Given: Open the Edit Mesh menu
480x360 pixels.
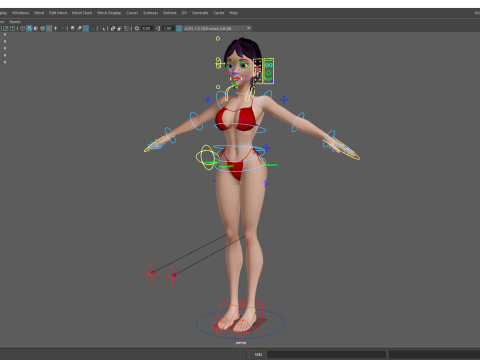Looking at the screenshot, I should coord(58,13).
